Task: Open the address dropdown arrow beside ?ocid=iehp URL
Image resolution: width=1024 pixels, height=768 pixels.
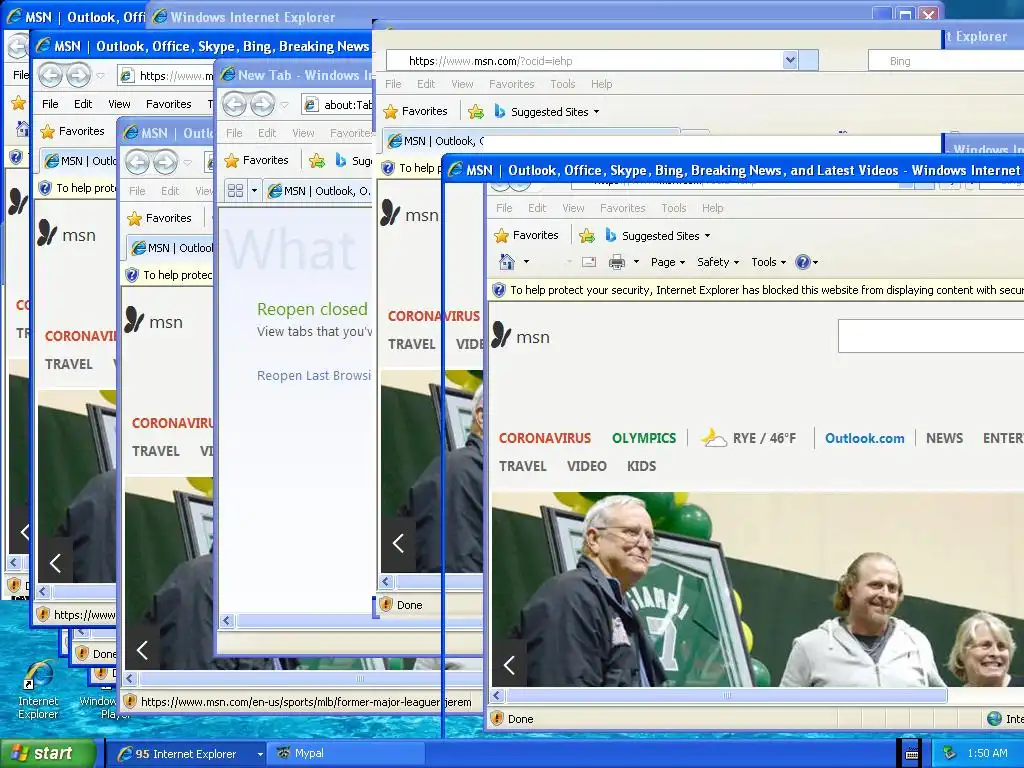Action: click(x=790, y=60)
